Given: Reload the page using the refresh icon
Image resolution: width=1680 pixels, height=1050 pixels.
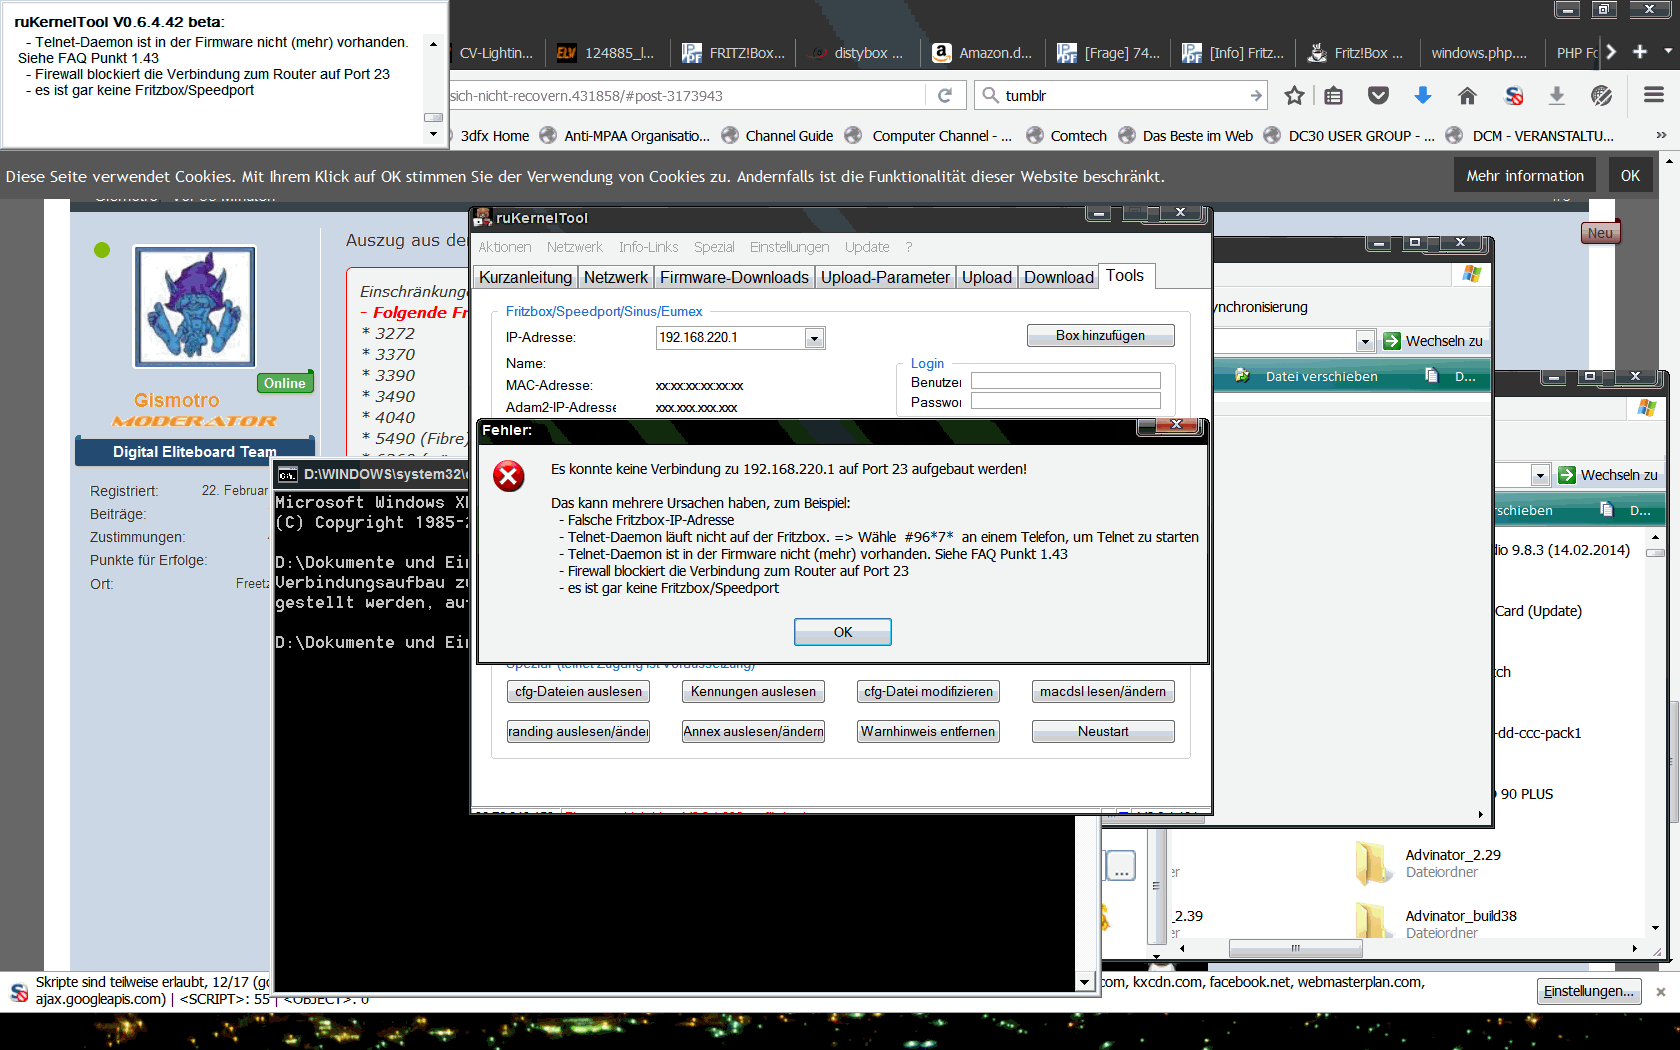Looking at the screenshot, I should coord(945,96).
